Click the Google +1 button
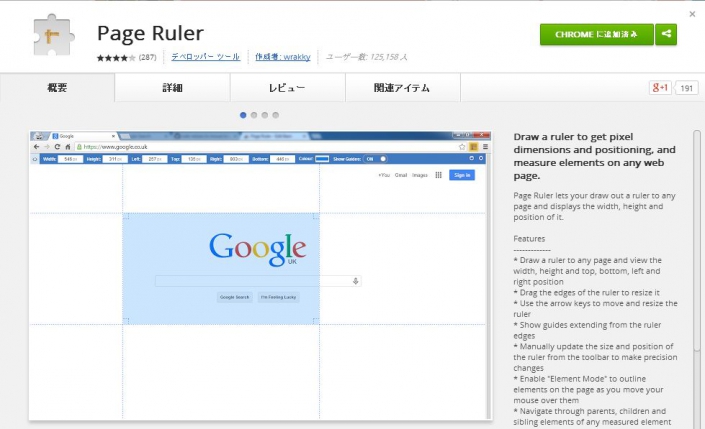This screenshot has height=429, width=705. (x=660, y=88)
